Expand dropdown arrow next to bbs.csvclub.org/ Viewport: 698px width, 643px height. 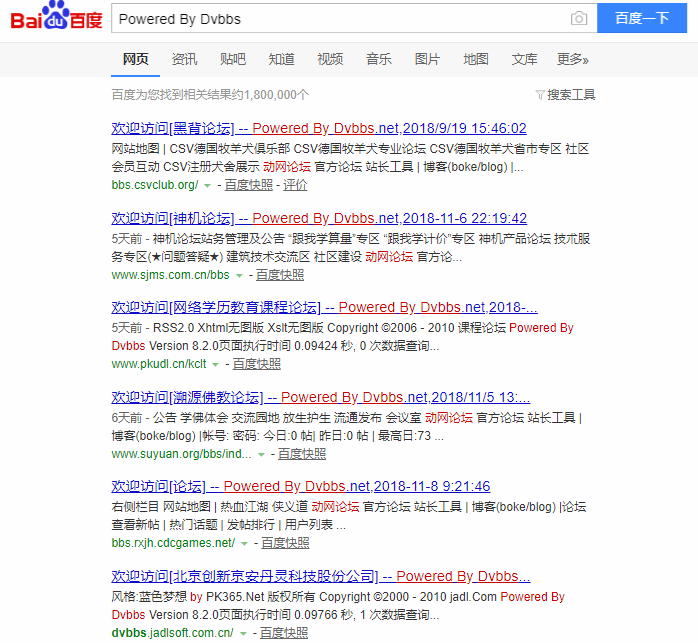point(207,186)
